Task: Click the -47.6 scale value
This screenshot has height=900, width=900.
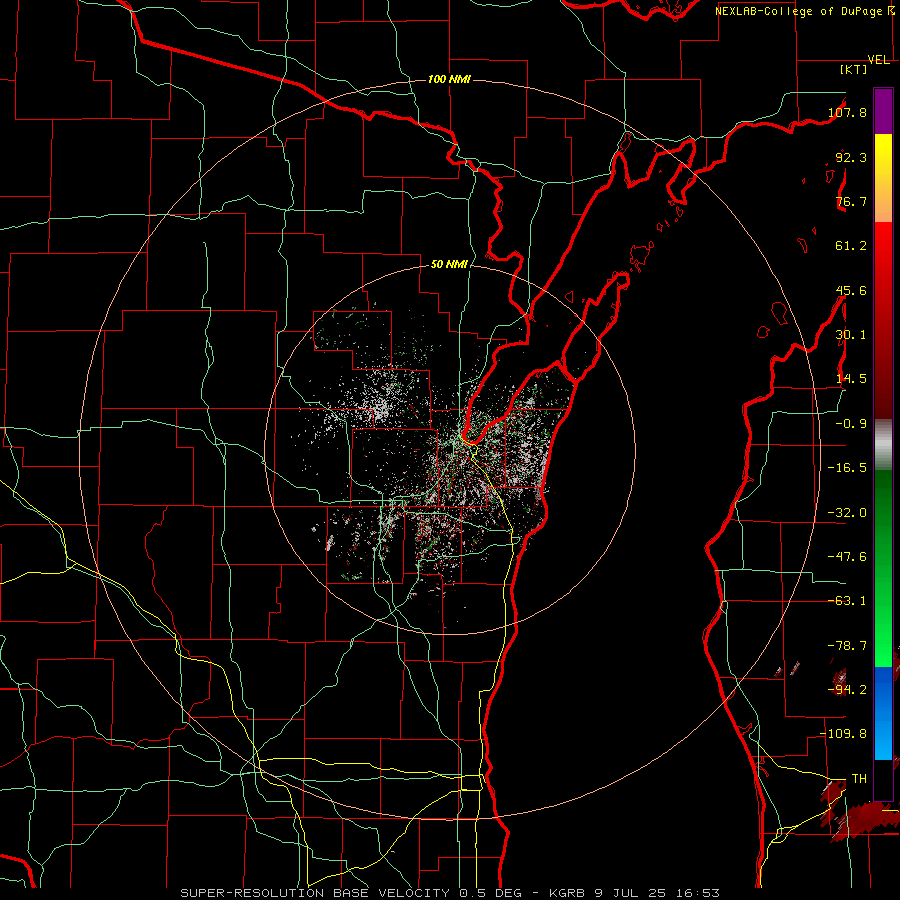Action: tap(847, 557)
